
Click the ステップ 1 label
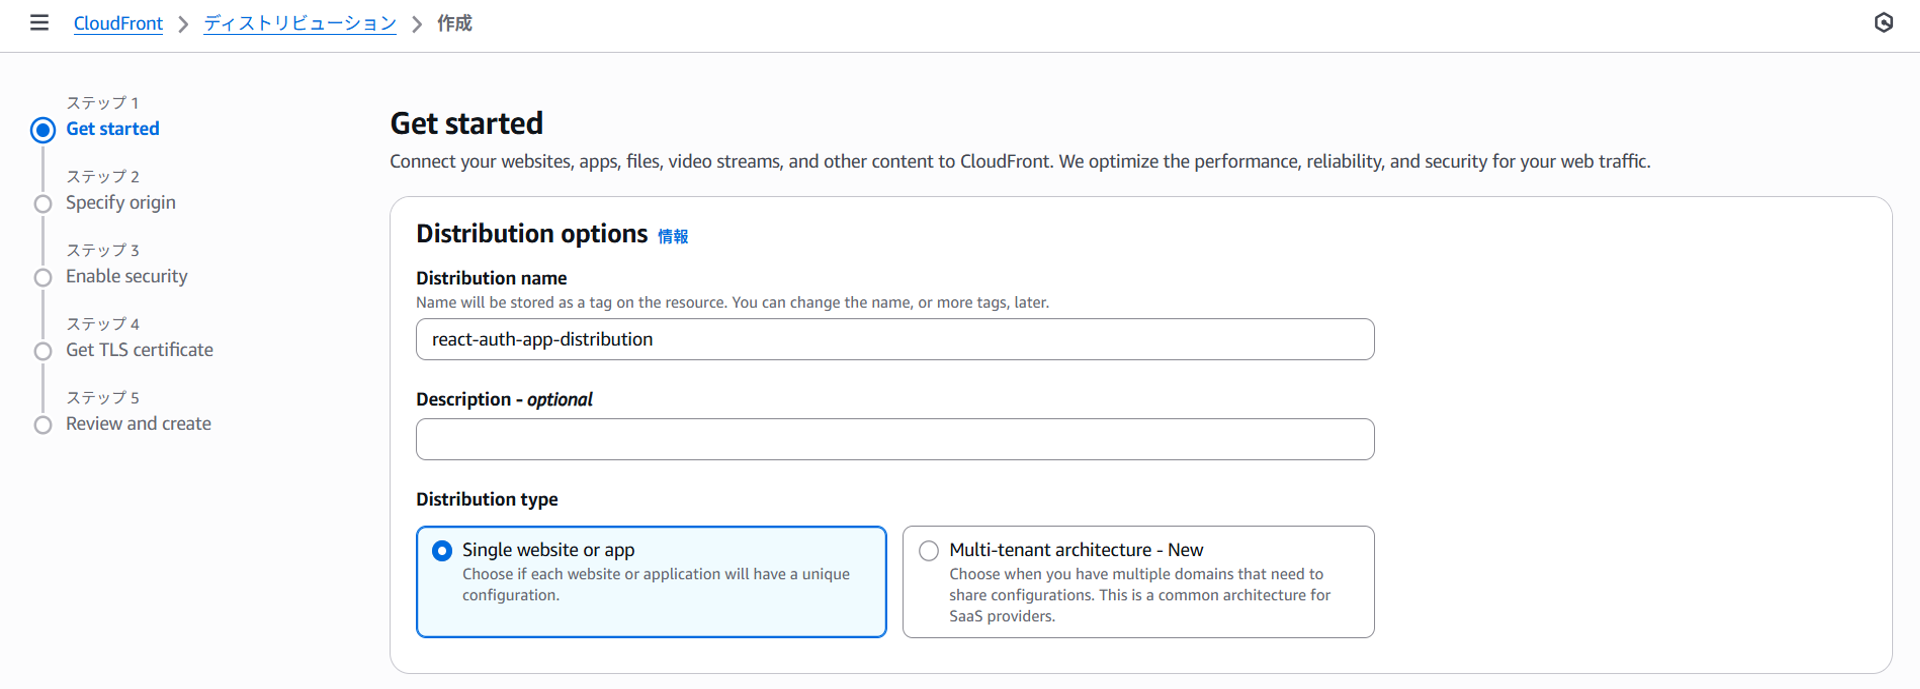(103, 103)
